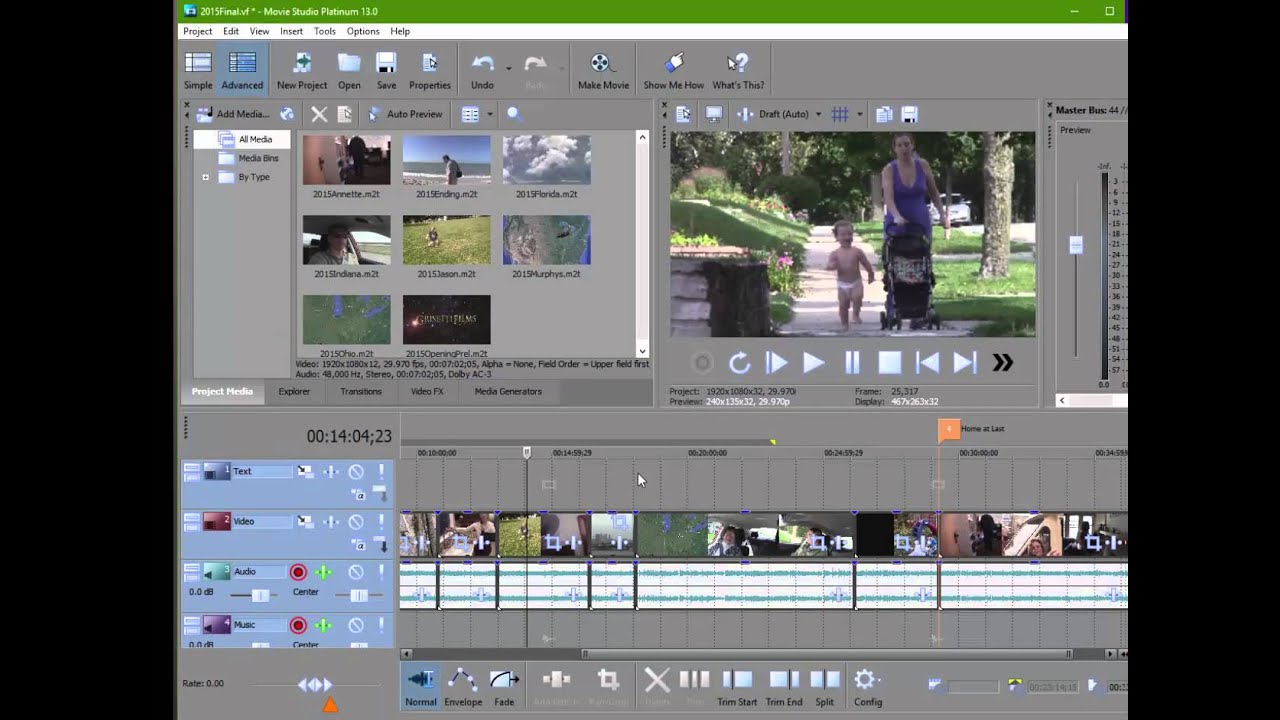Switch to Simple editing mode
This screenshot has width=1280, height=720.
point(198,70)
